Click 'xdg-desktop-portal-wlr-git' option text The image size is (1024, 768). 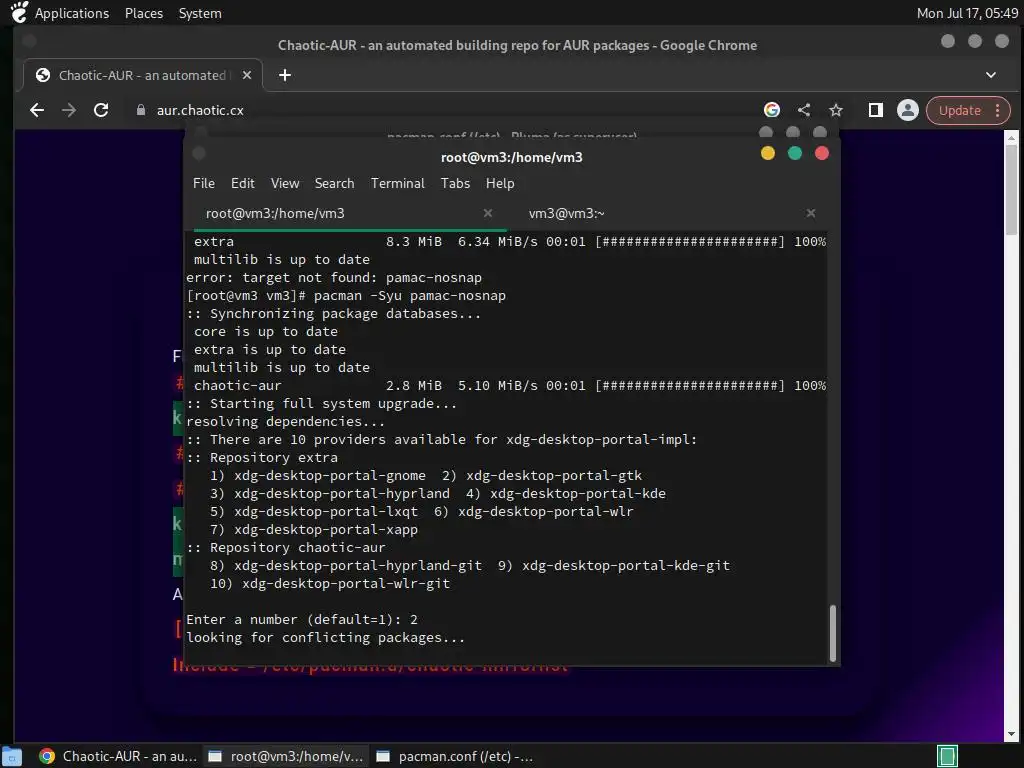pyautogui.click(x=346, y=584)
